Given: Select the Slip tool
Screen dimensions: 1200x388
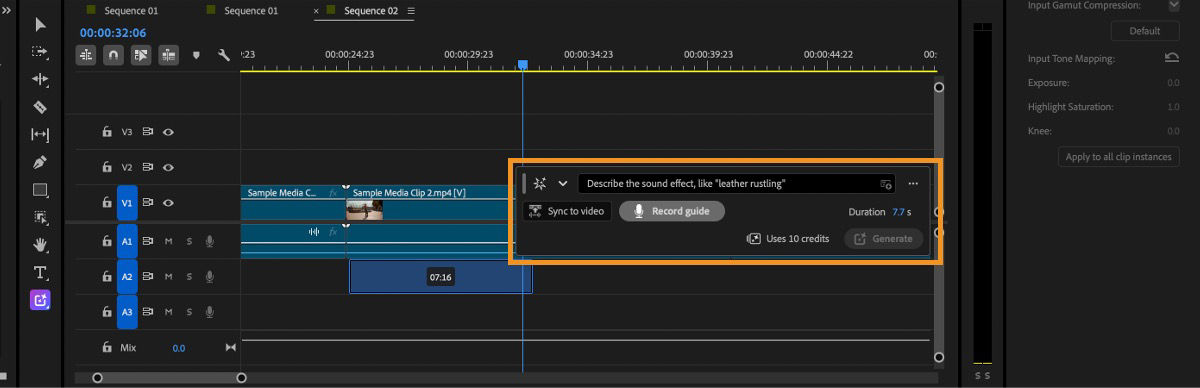Looking at the screenshot, I should point(40,135).
